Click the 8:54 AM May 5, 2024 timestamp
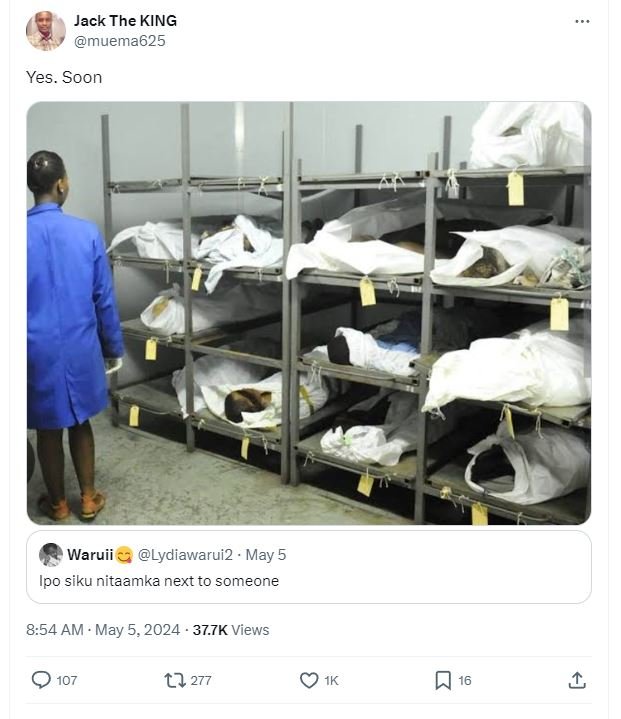This screenshot has width=621, height=719. 103,630
